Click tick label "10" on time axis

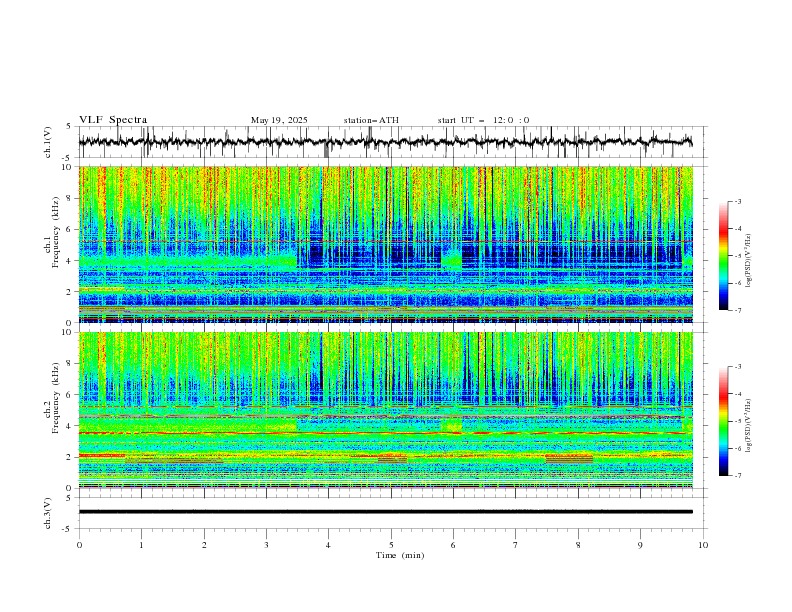click(703, 545)
